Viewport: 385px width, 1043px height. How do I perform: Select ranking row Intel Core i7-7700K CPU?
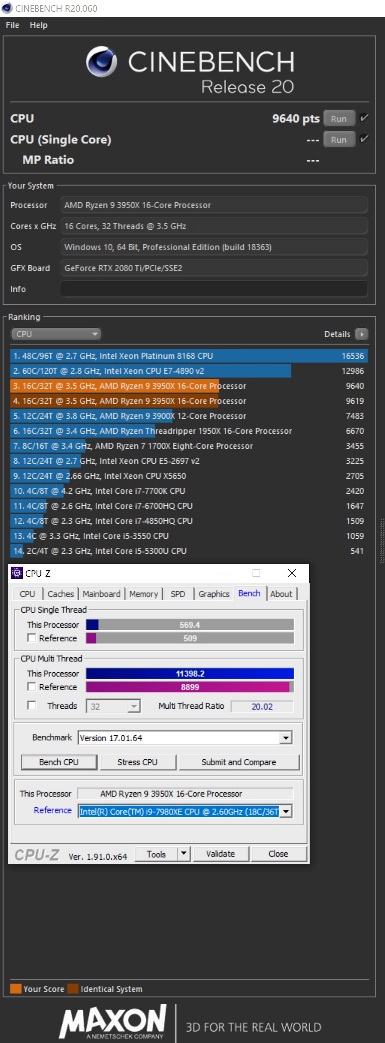(x=189, y=491)
